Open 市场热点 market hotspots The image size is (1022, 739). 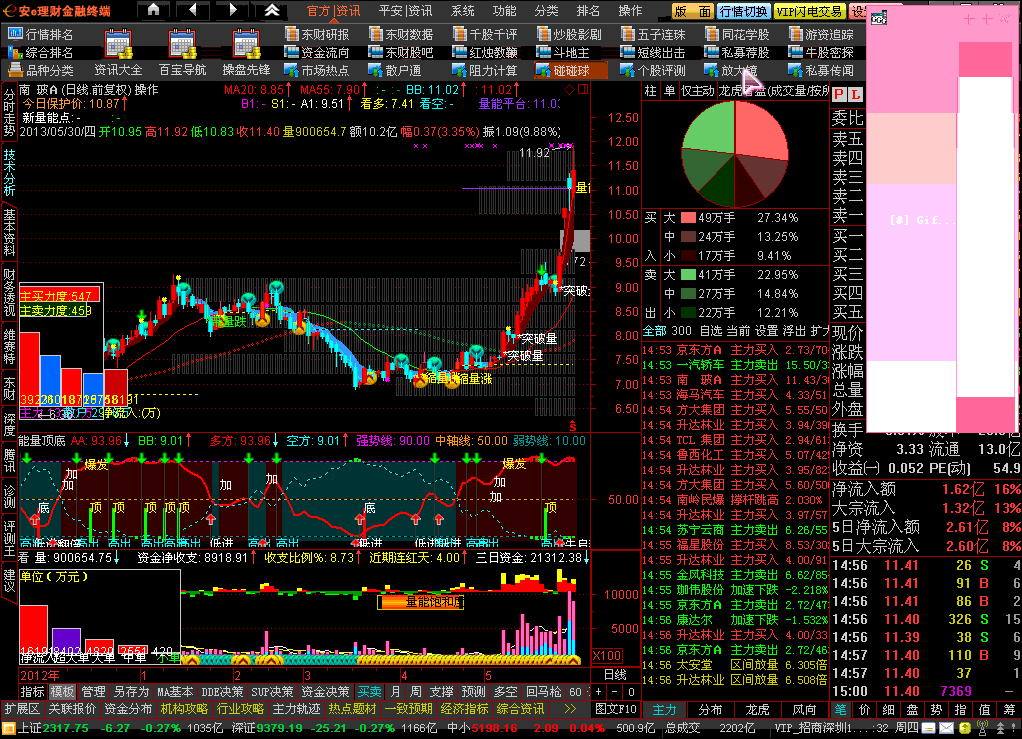(x=317, y=70)
